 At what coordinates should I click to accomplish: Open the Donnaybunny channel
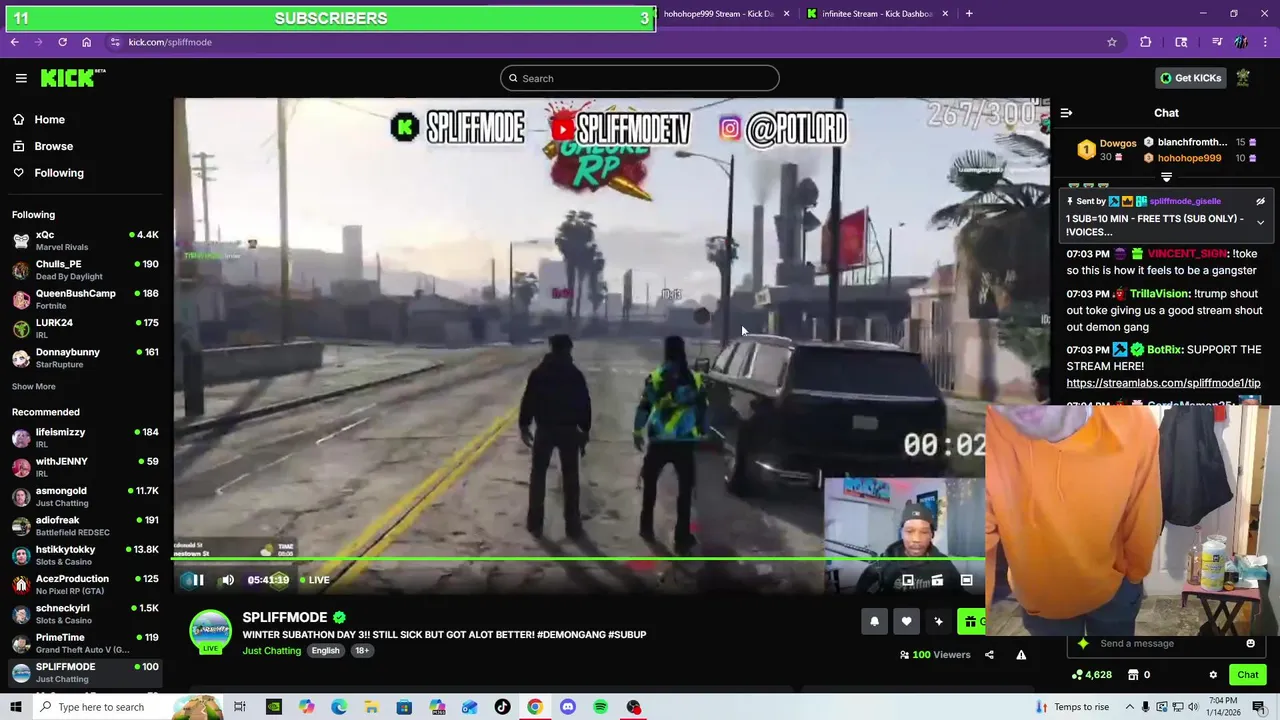pyautogui.click(x=85, y=358)
